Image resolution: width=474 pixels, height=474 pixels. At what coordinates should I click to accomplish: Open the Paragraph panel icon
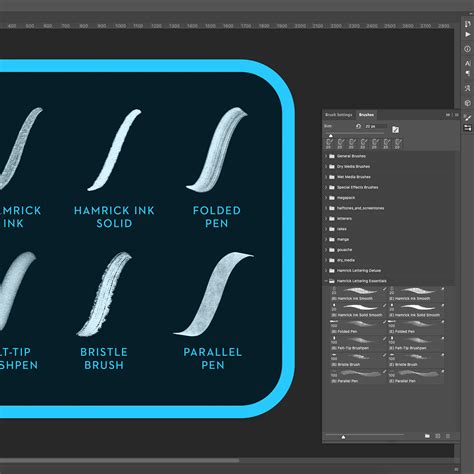467,73
